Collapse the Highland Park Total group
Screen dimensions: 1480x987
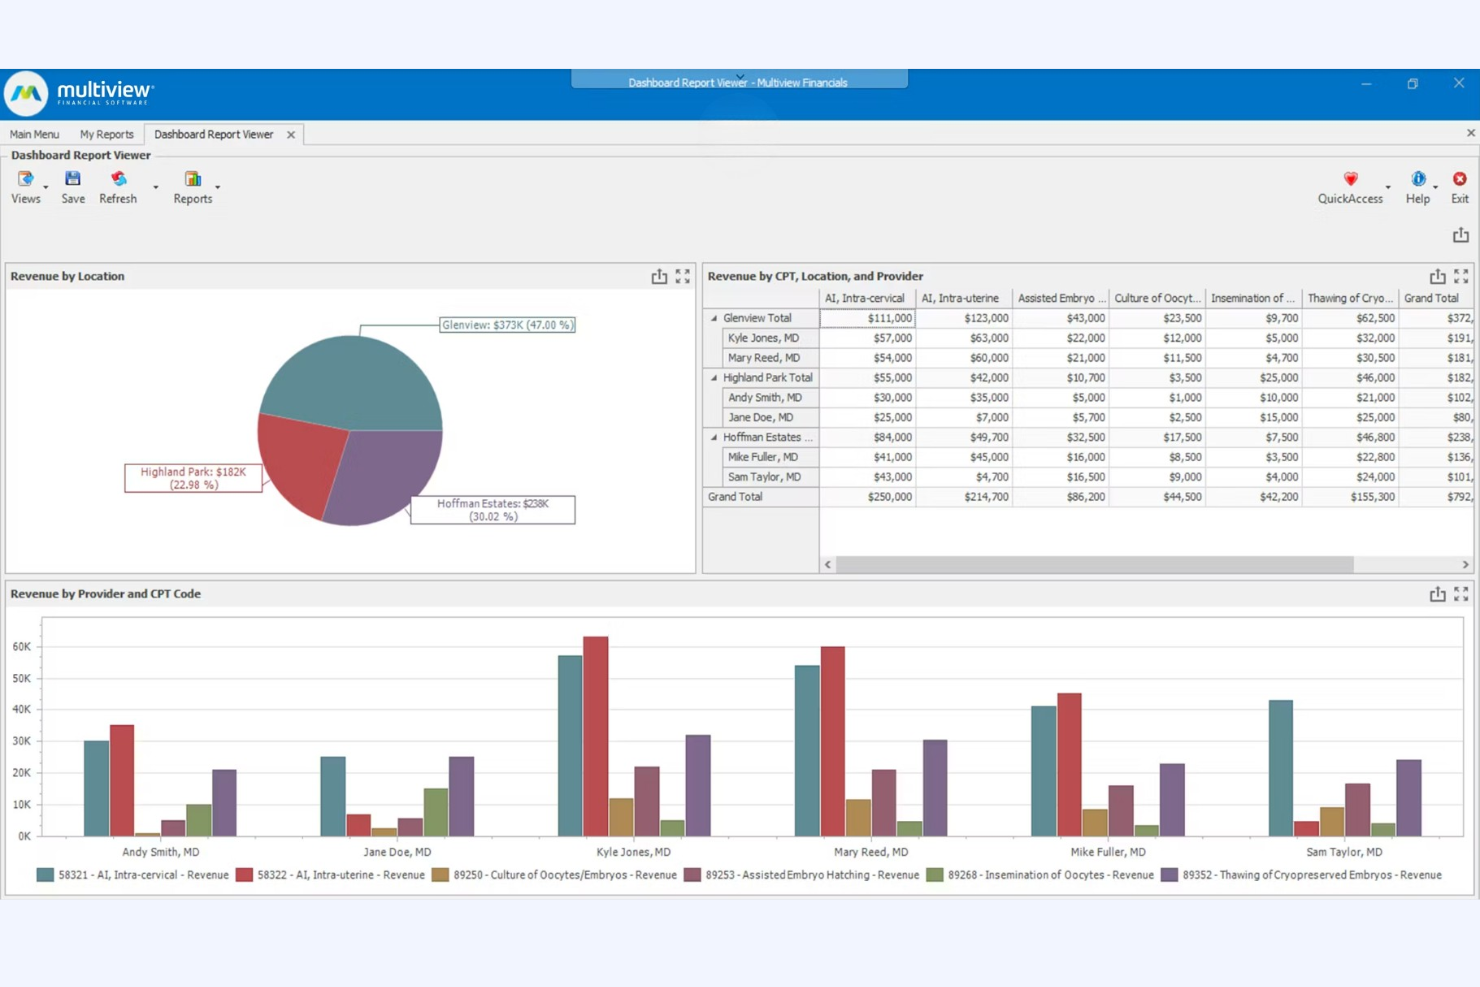click(713, 377)
